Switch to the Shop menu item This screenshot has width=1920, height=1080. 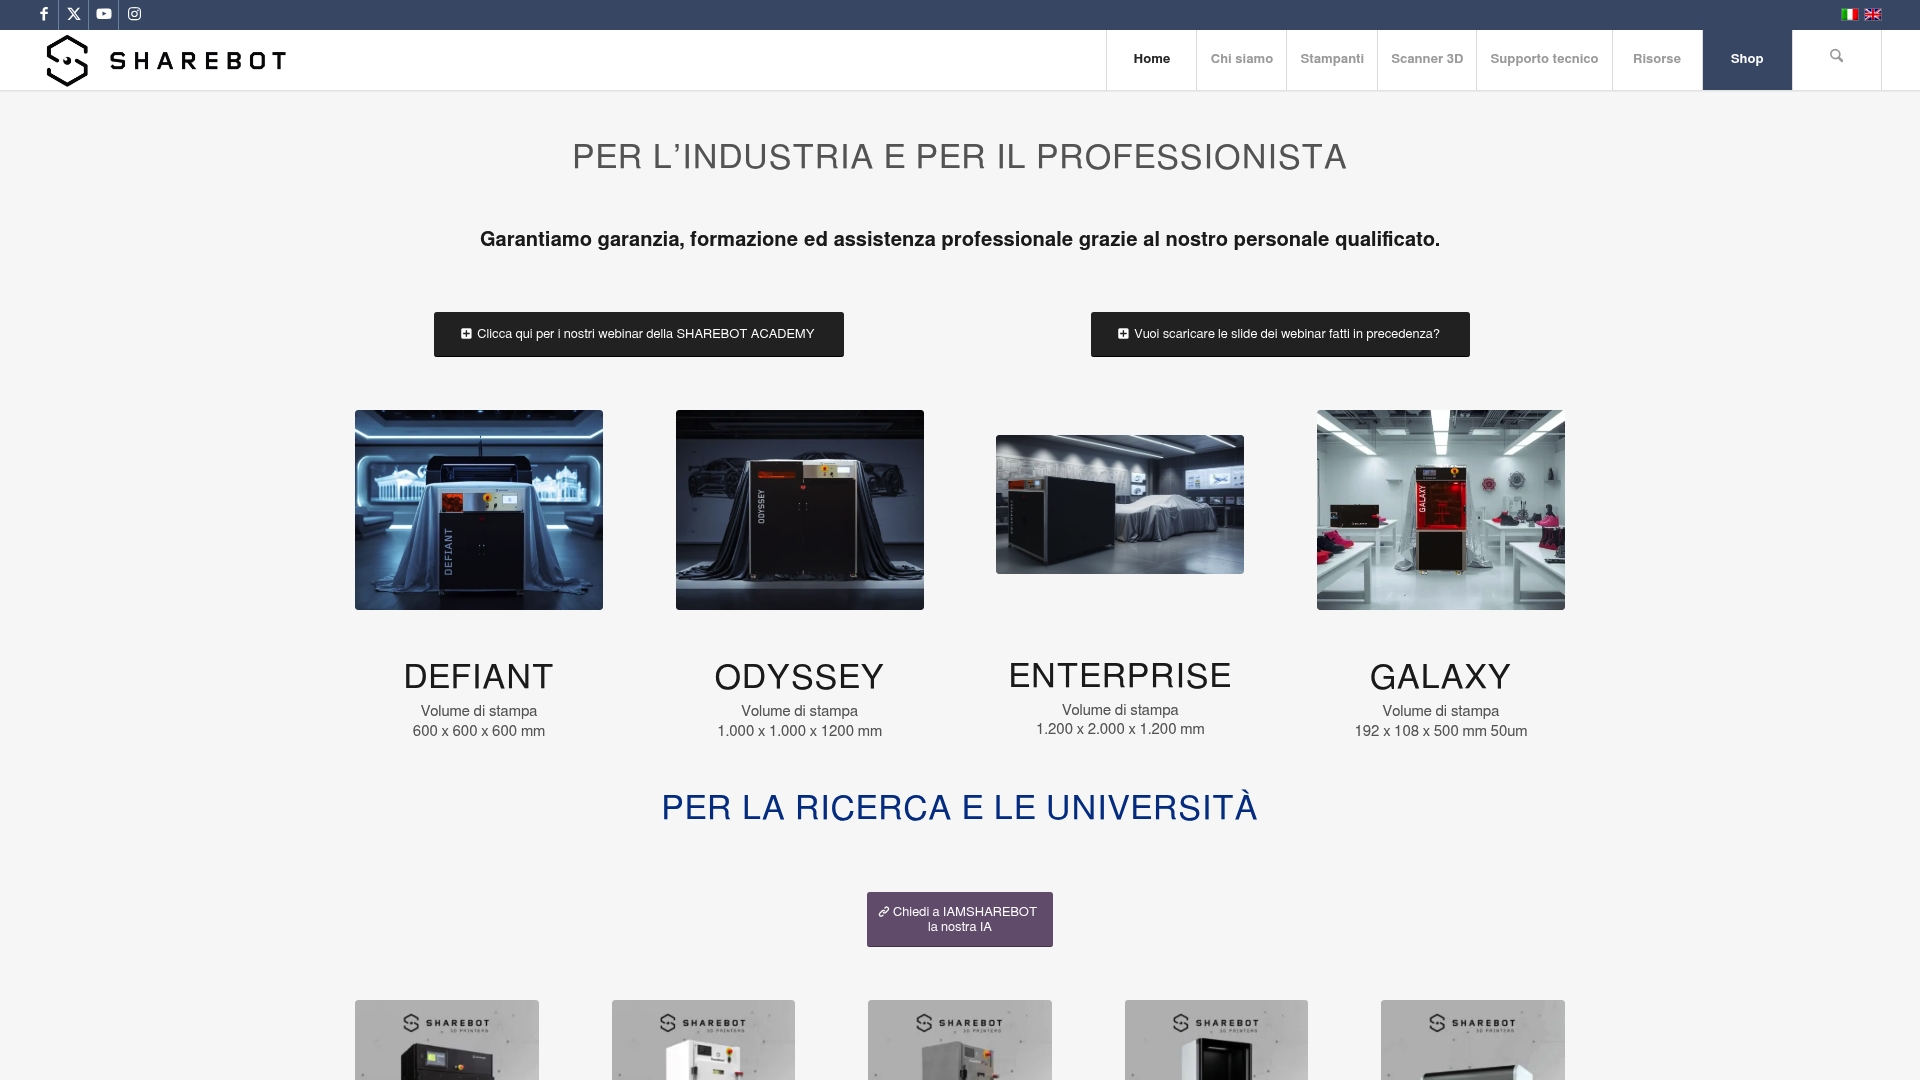1747,59
